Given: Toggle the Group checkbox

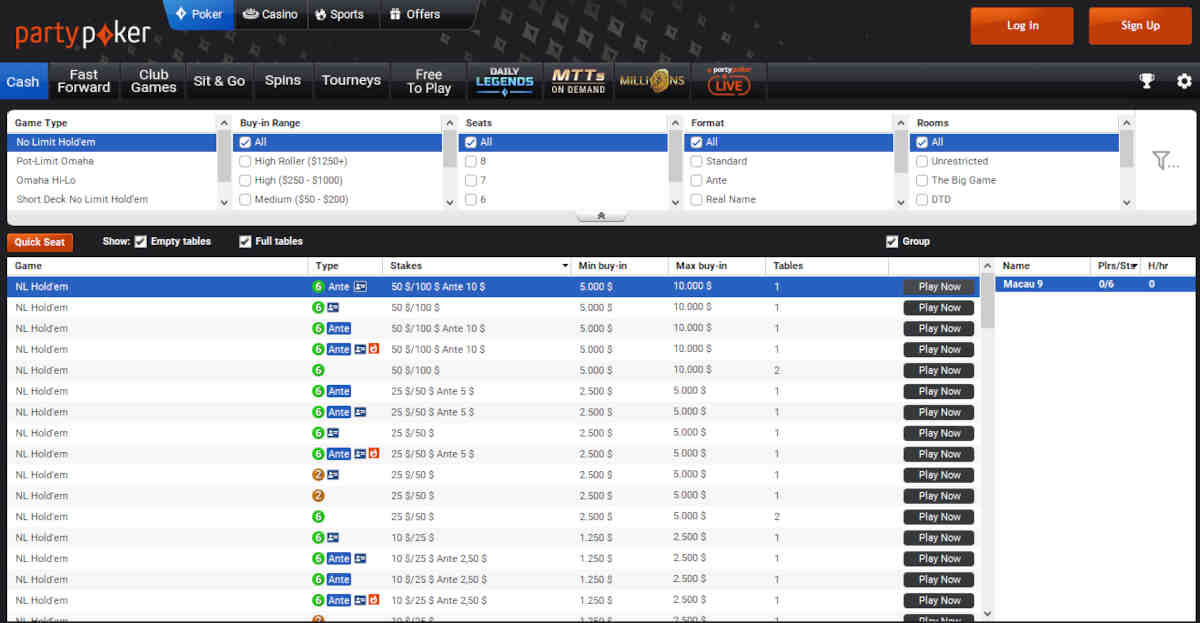Looking at the screenshot, I should coord(892,241).
